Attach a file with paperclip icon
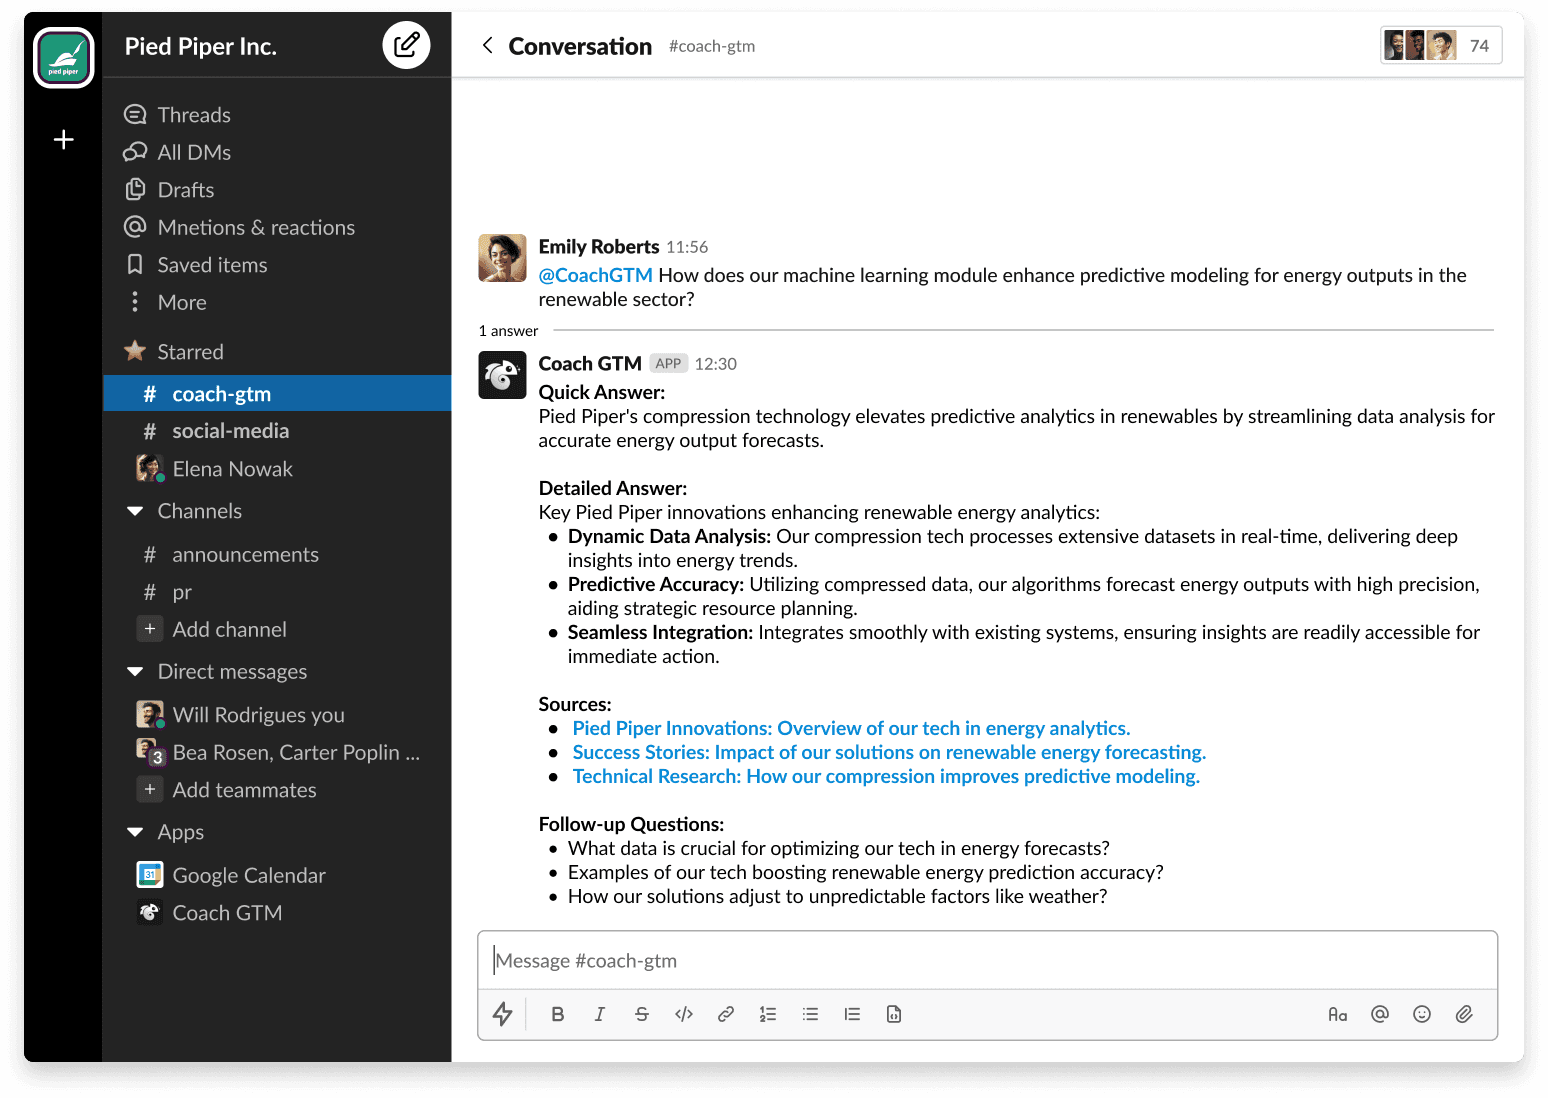 point(1464,1014)
